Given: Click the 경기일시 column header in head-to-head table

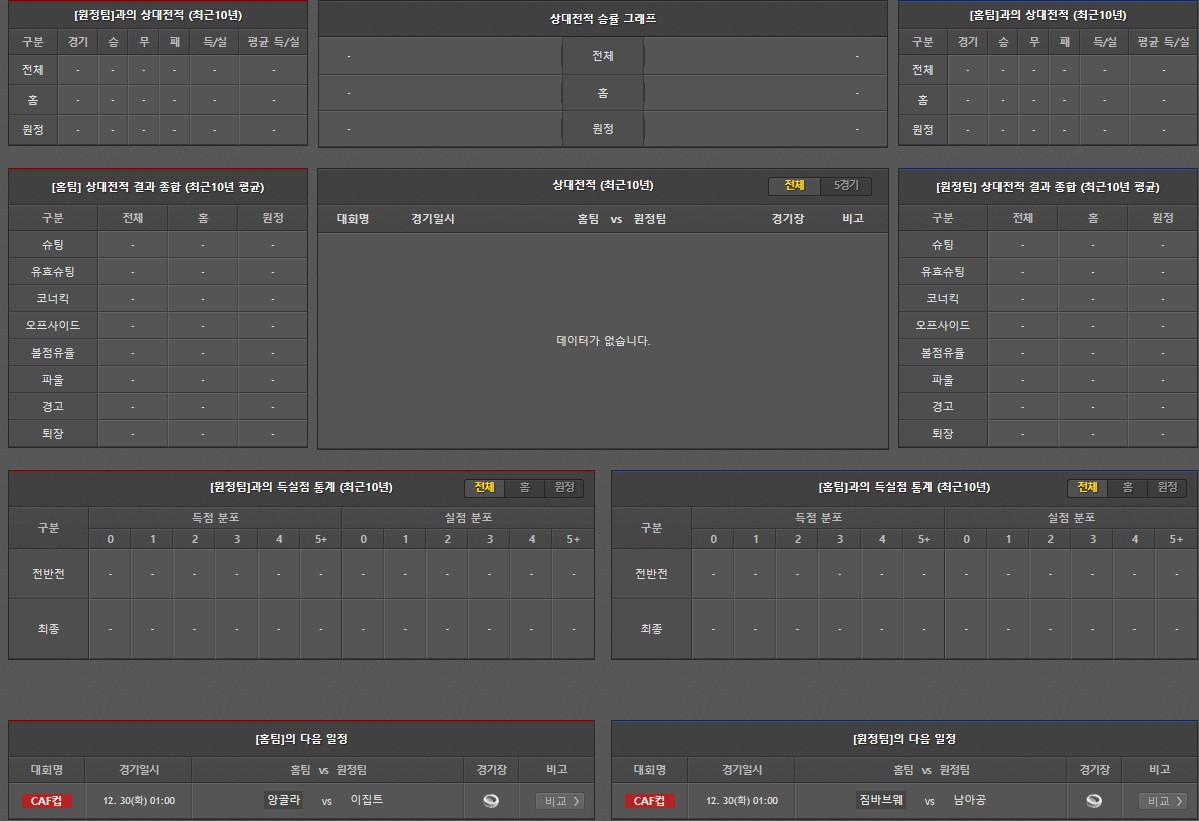Looking at the screenshot, I should (432, 218).
